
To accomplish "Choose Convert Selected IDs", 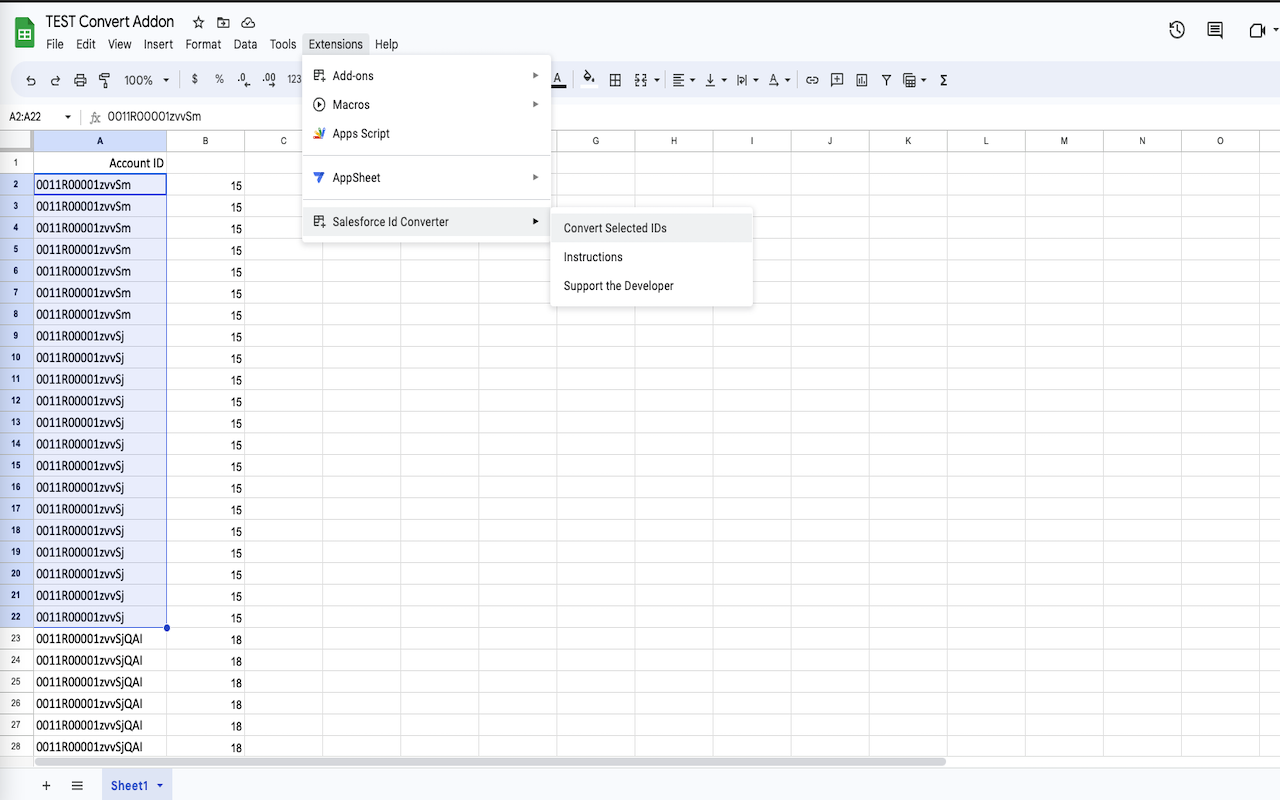I will pyautogui.click(x=651, y=228).
